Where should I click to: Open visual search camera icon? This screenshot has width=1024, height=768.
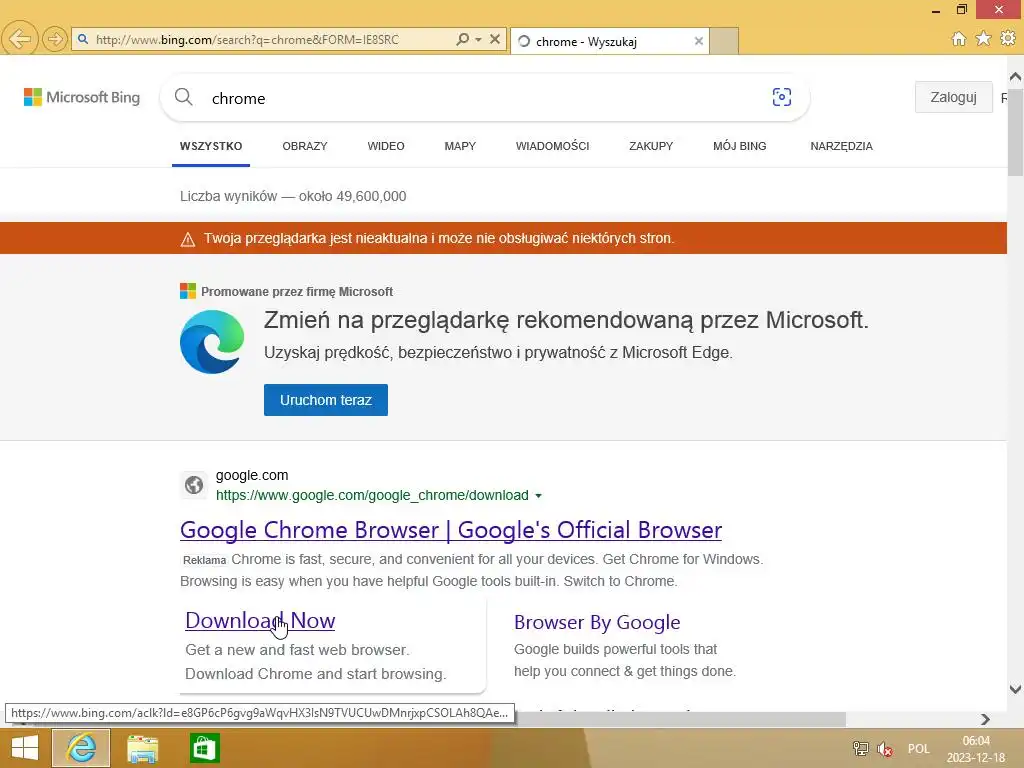click(x=782, y=97)
